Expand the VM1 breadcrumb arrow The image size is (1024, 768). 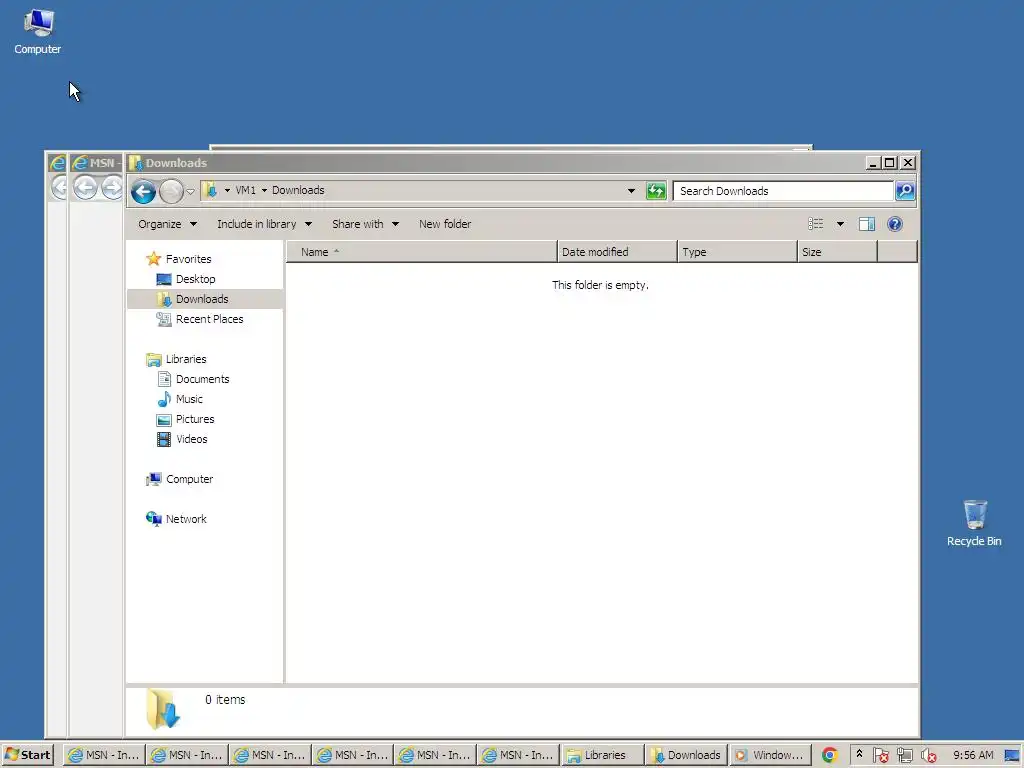click(227, 190)
